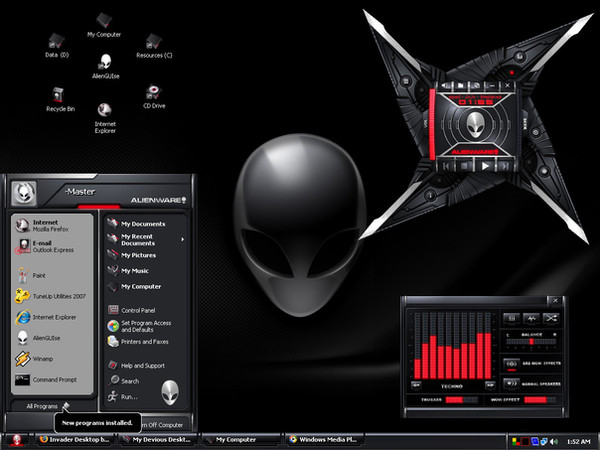Switch to Windows Media Player taskbar button
The width and height of the screenshot is (600, 450).
click(324, 440)
